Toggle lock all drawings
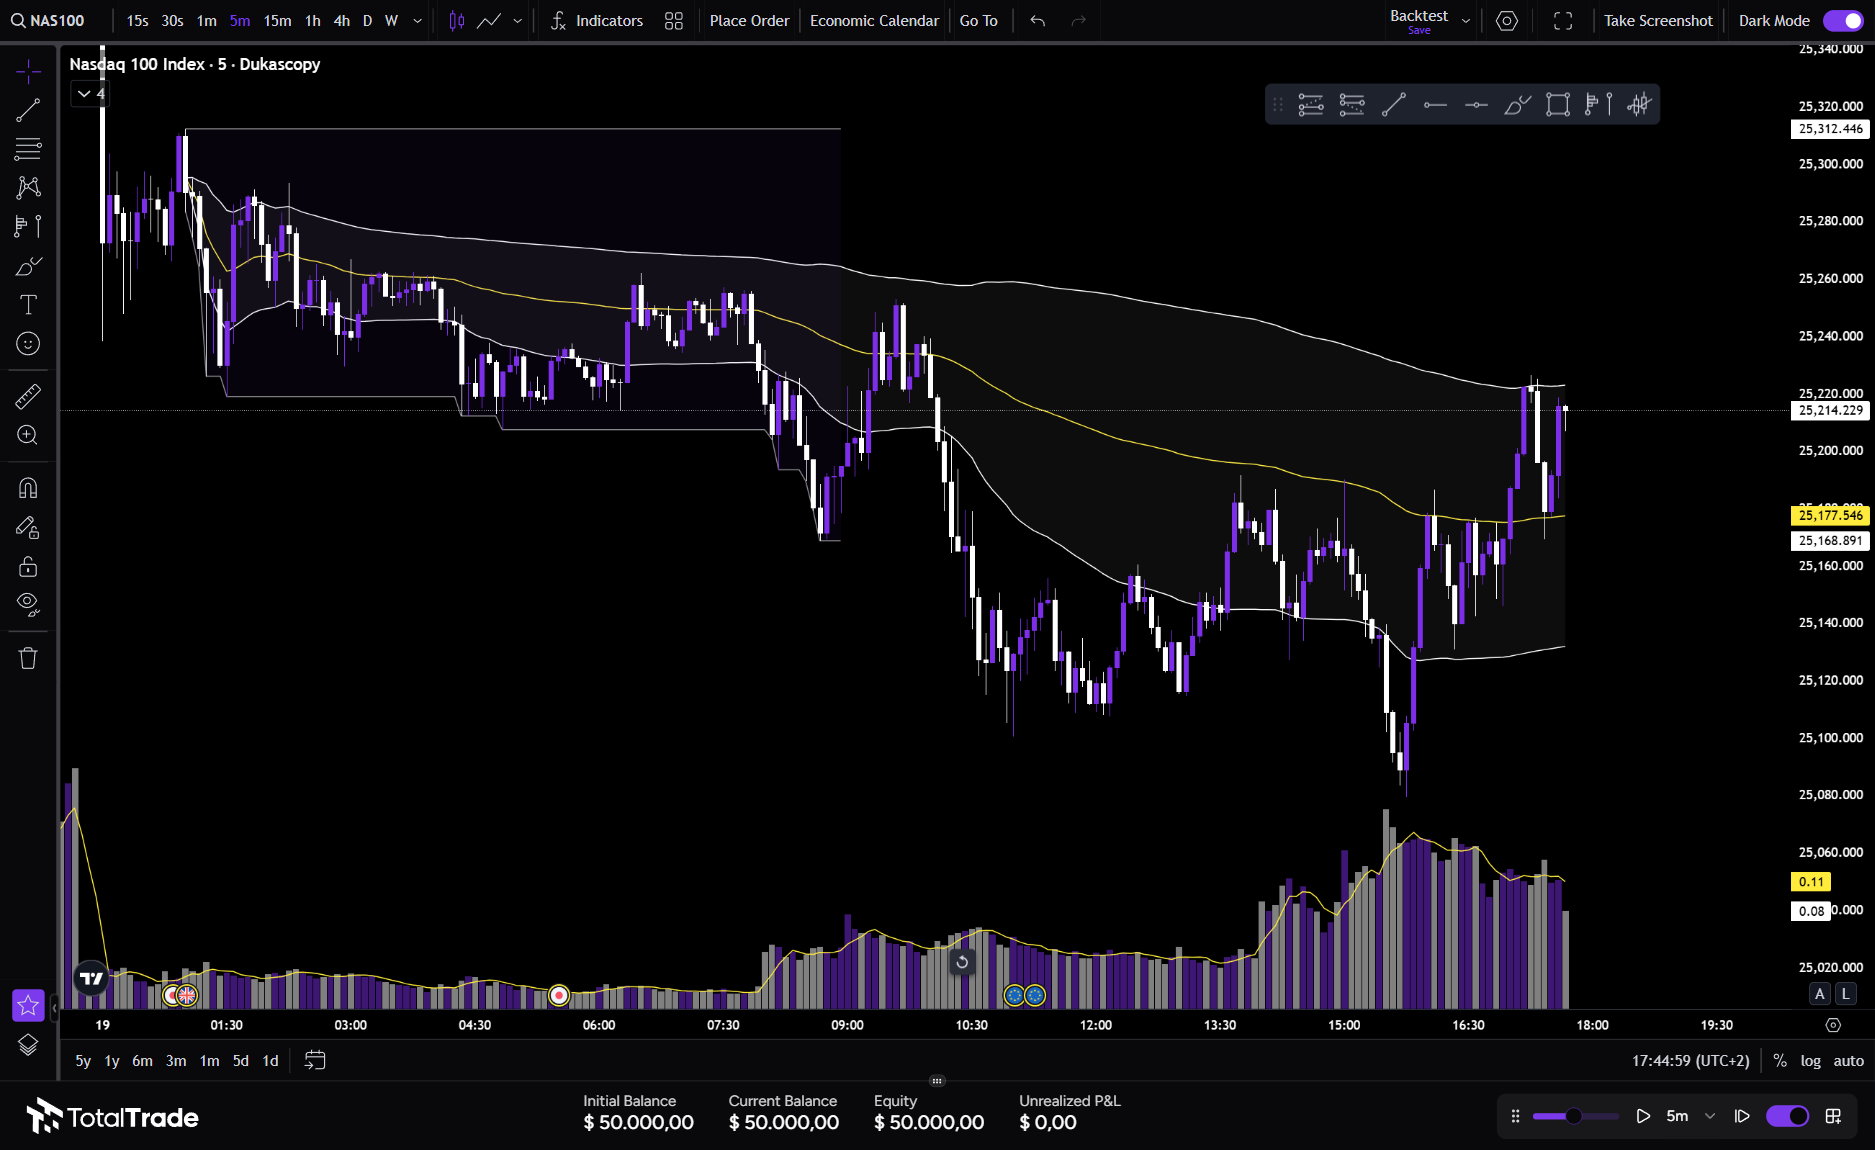1875x1150 pixels. pyautogui.click(x=28, y=567)
